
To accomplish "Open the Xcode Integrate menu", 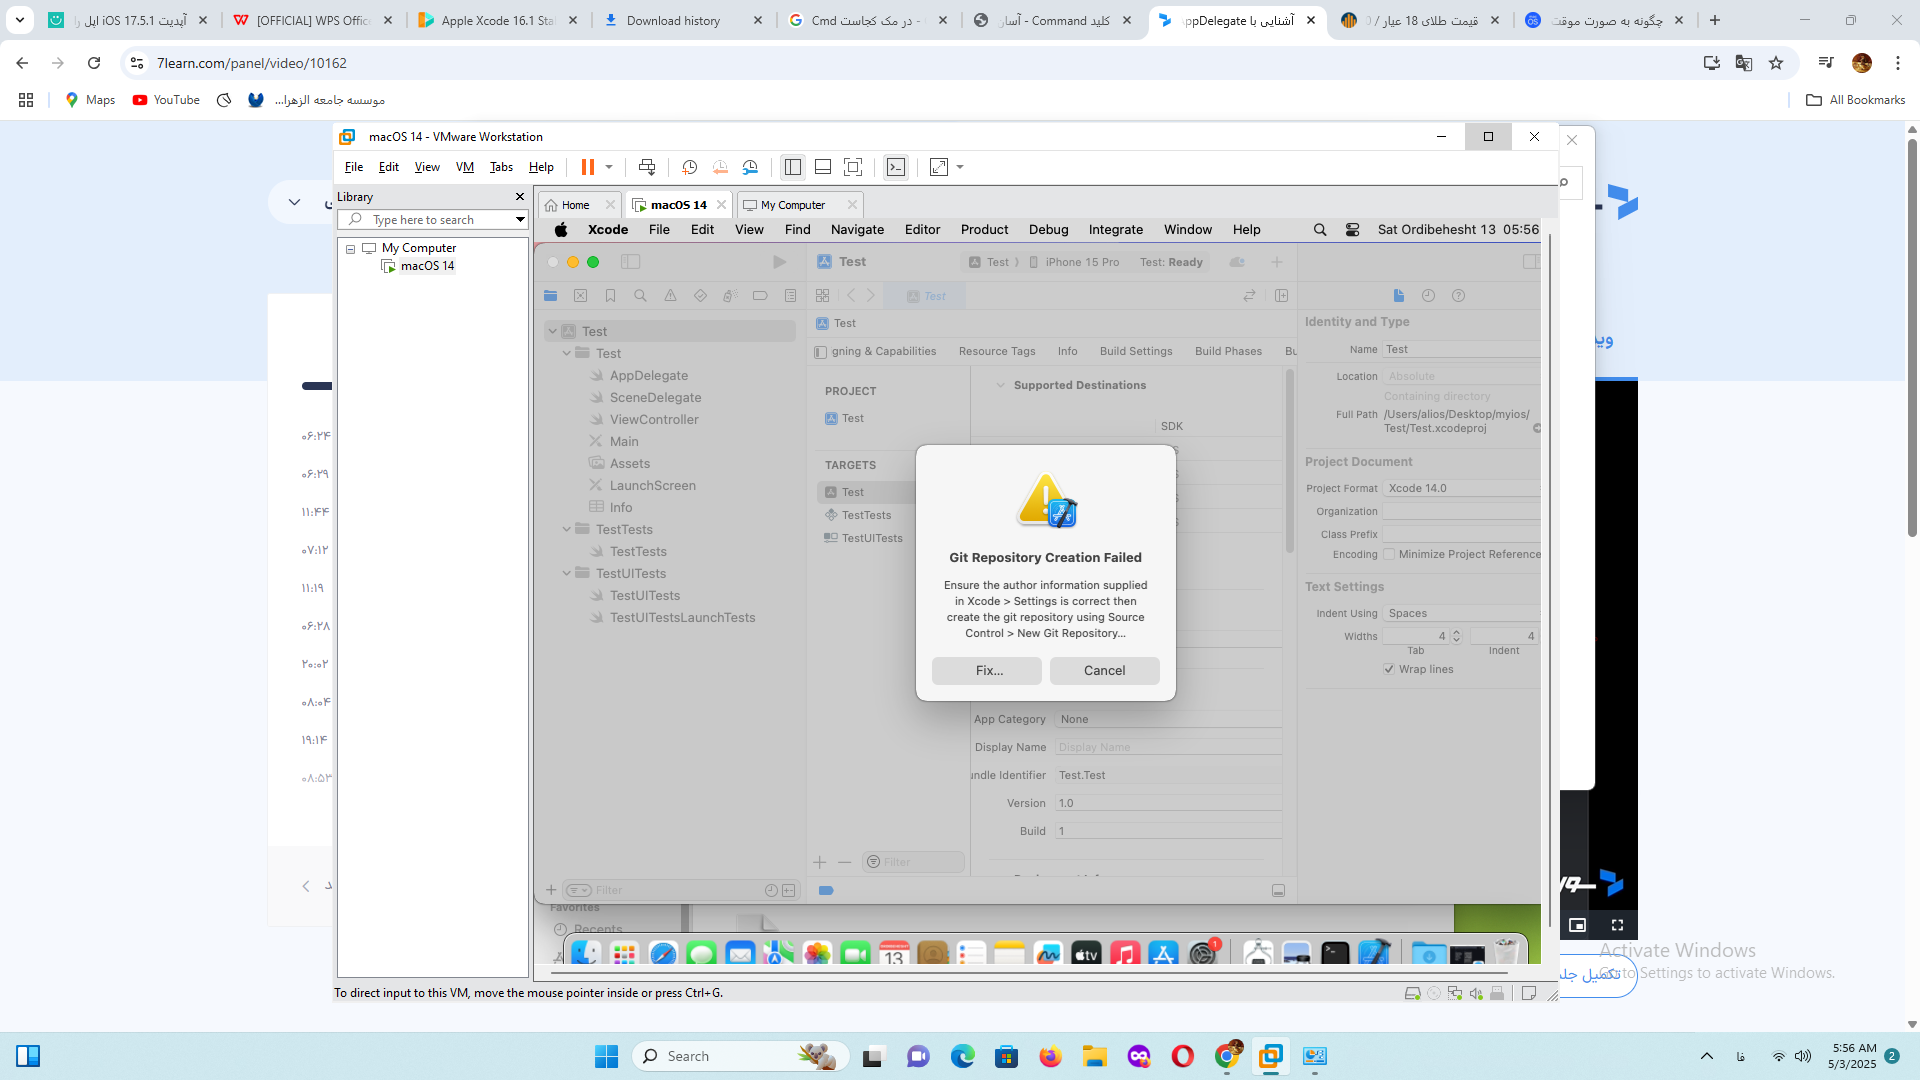I will (1115, 230).
